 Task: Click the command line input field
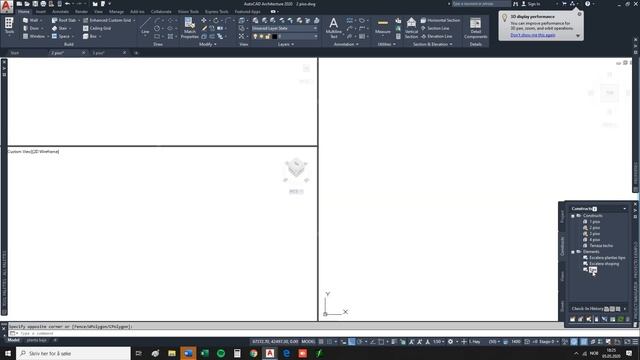[286, 333]
